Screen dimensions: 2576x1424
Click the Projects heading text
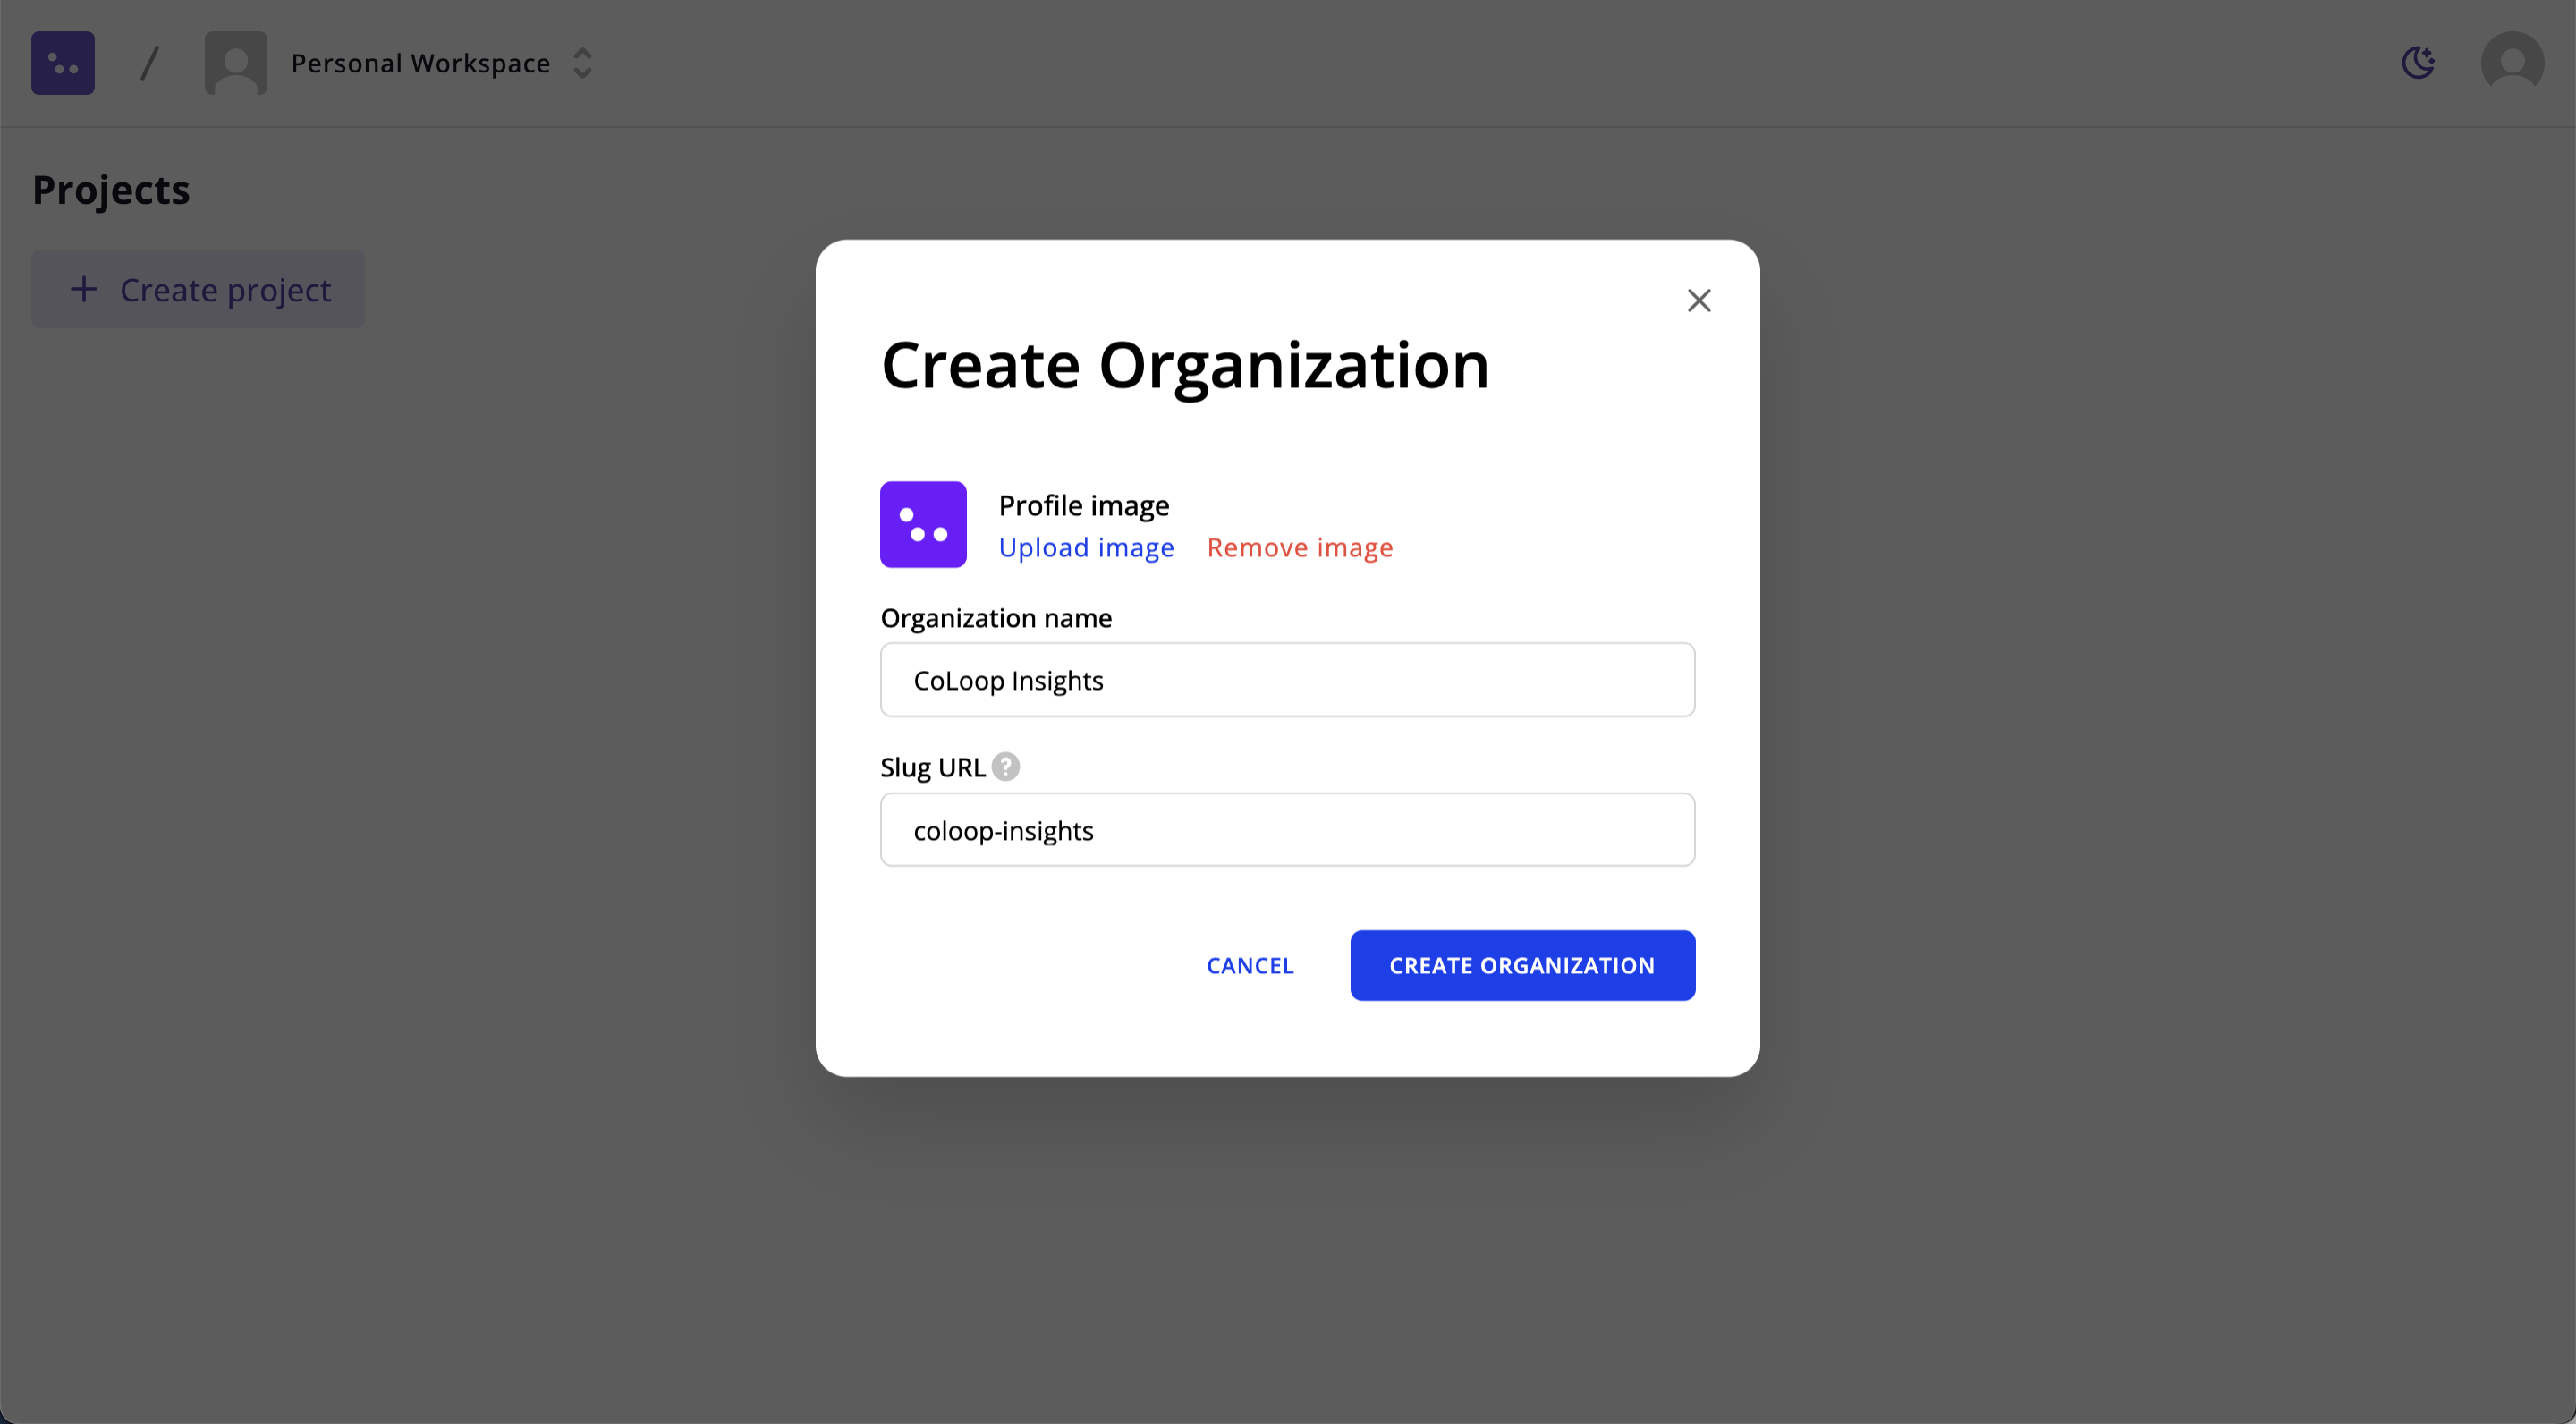coord(111,190)
